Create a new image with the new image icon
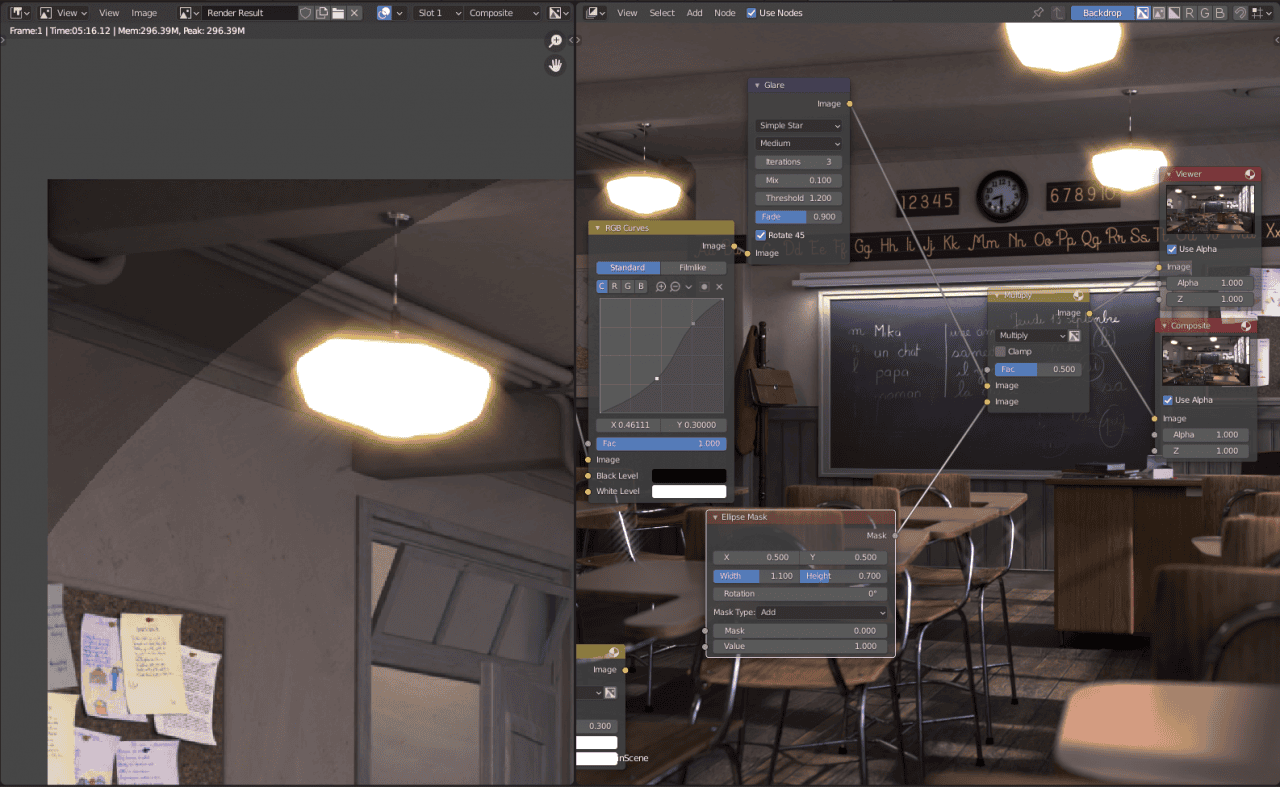Image resolution: width=1280 pixels, height=787 pixels. click(x=321, y=12)
